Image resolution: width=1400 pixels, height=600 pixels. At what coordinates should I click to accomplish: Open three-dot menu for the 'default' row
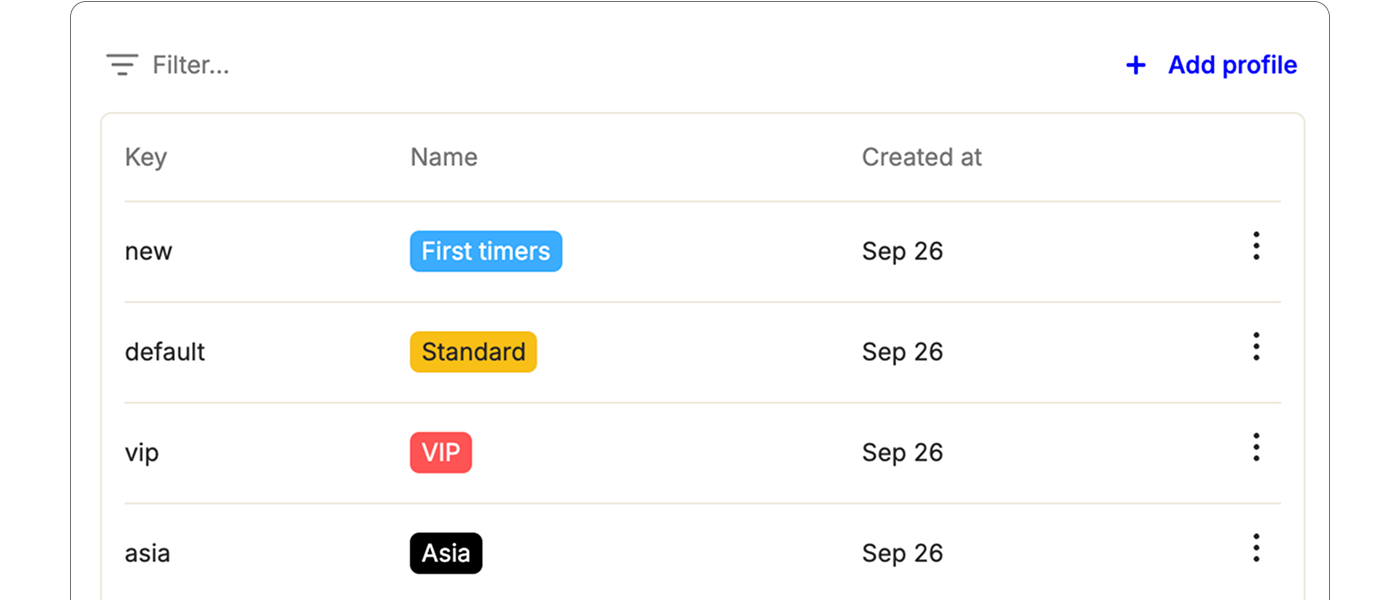[x=1256, y=347]
